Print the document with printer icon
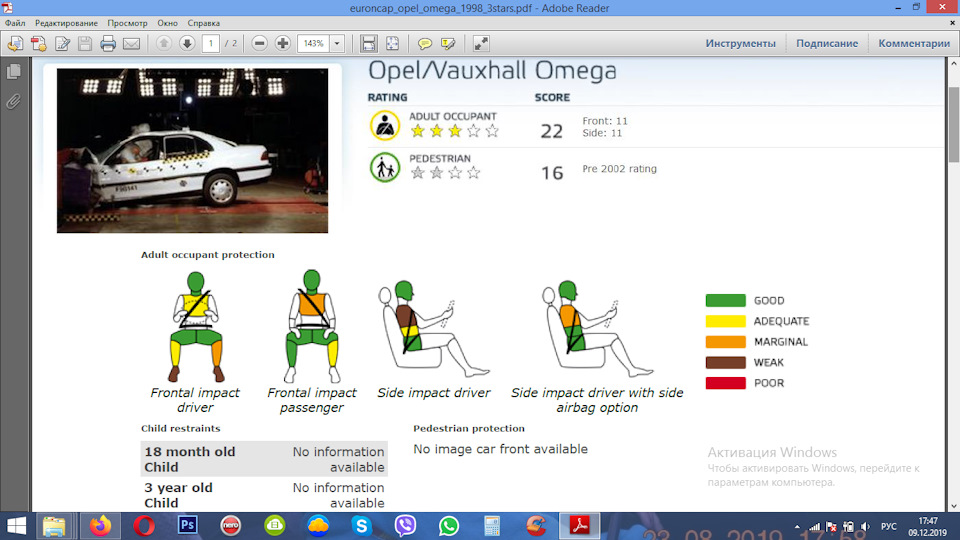 coord(108,43)
